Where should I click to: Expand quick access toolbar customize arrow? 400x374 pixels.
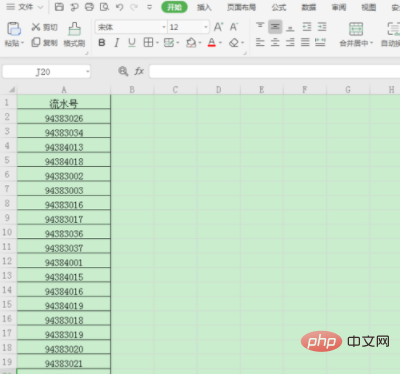point(149,7)
